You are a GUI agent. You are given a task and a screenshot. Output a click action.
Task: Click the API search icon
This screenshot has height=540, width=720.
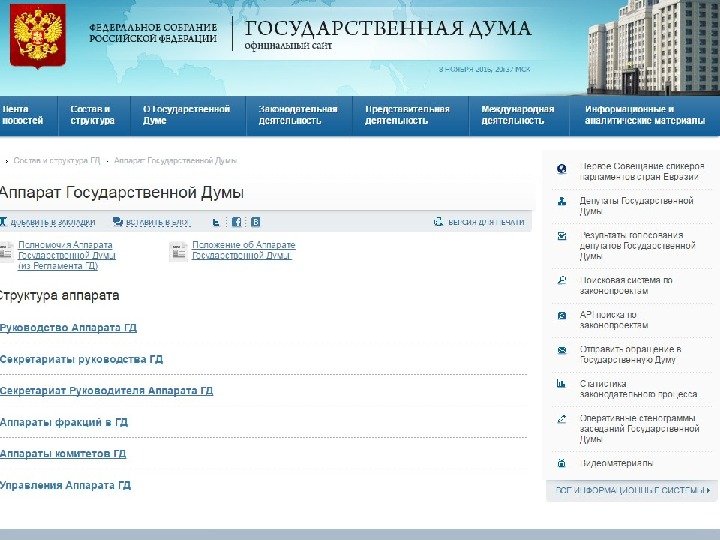[x=562, y=315]
